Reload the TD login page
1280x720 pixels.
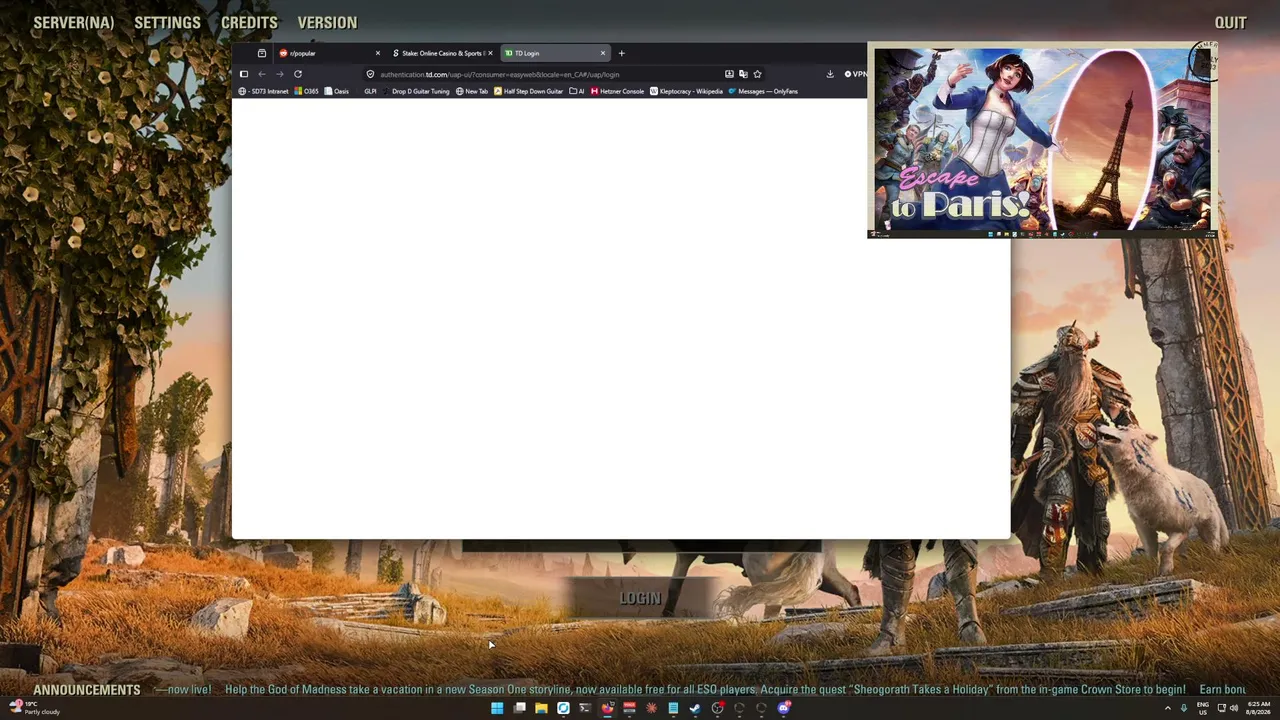(298, 74)
